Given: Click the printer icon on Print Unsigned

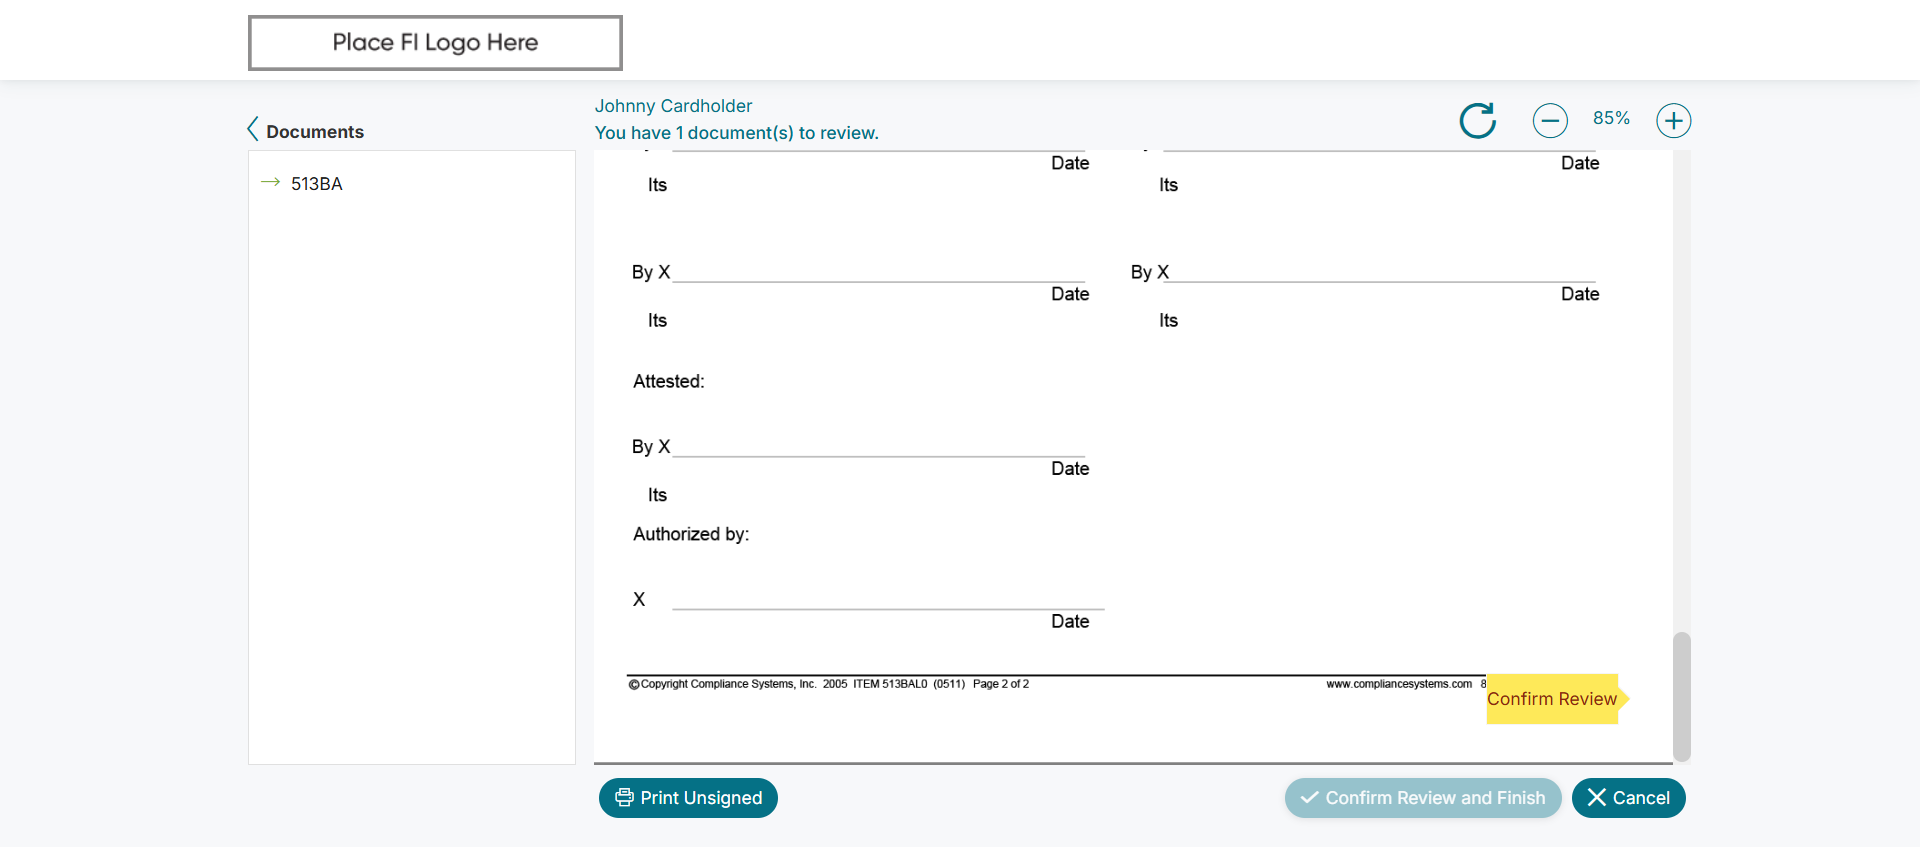Looking at the screenshot, I should pos(624,797).
